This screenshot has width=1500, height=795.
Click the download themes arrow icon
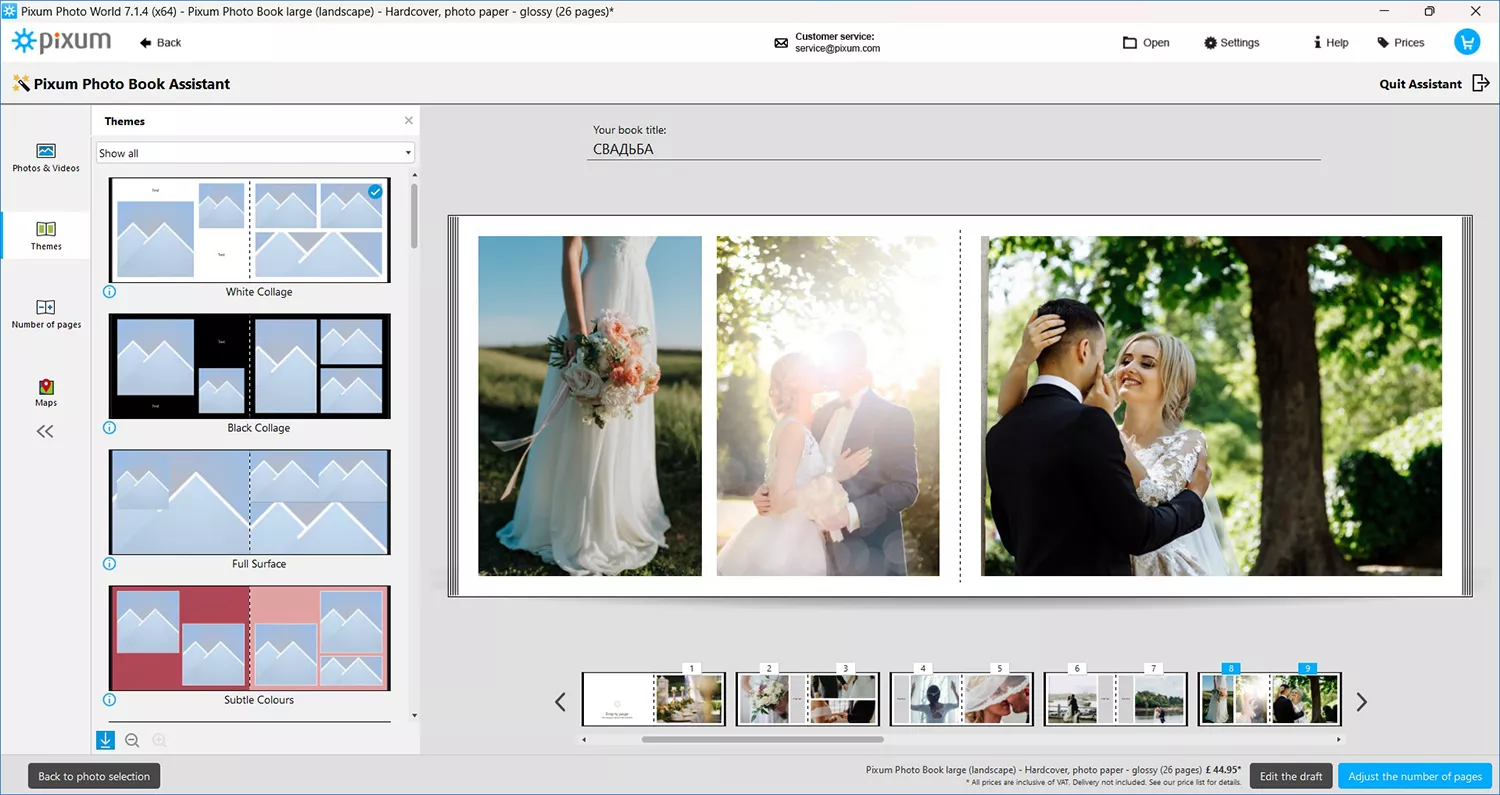coord(105,740)
